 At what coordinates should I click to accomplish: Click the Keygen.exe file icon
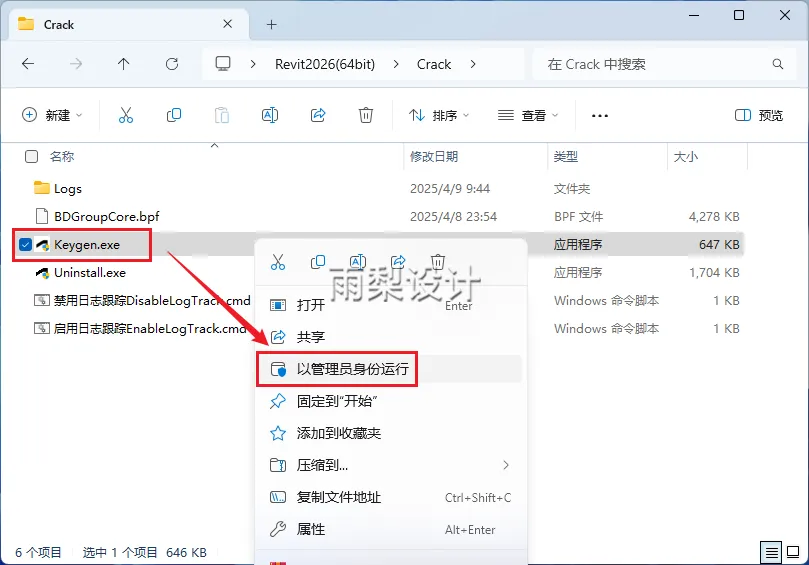pos(42,245)
